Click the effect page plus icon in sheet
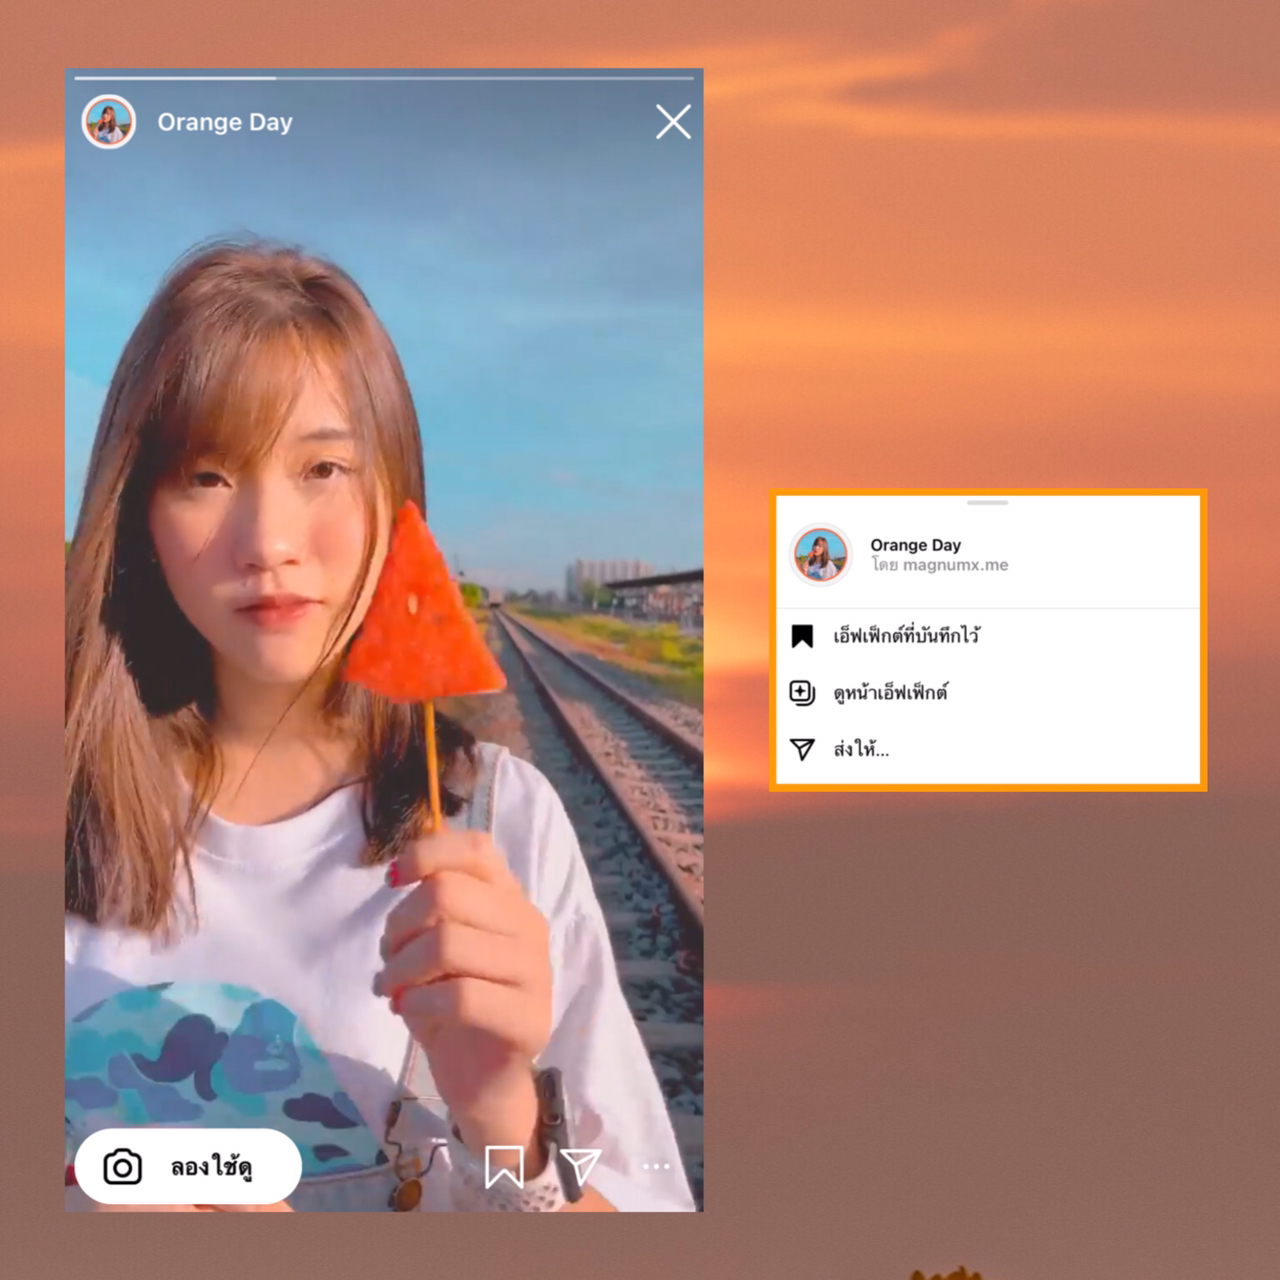This screenshot has width=1280, height=1280. coord(802,693)
